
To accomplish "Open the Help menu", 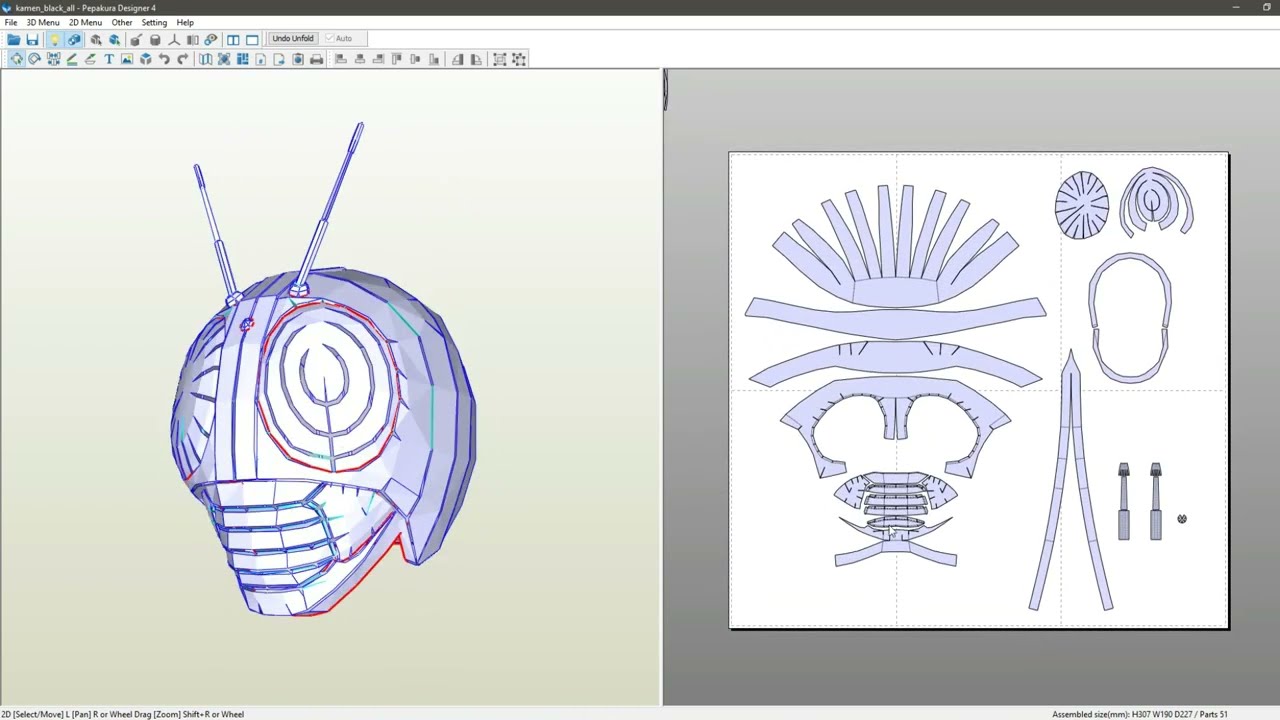I will [185, 22].
